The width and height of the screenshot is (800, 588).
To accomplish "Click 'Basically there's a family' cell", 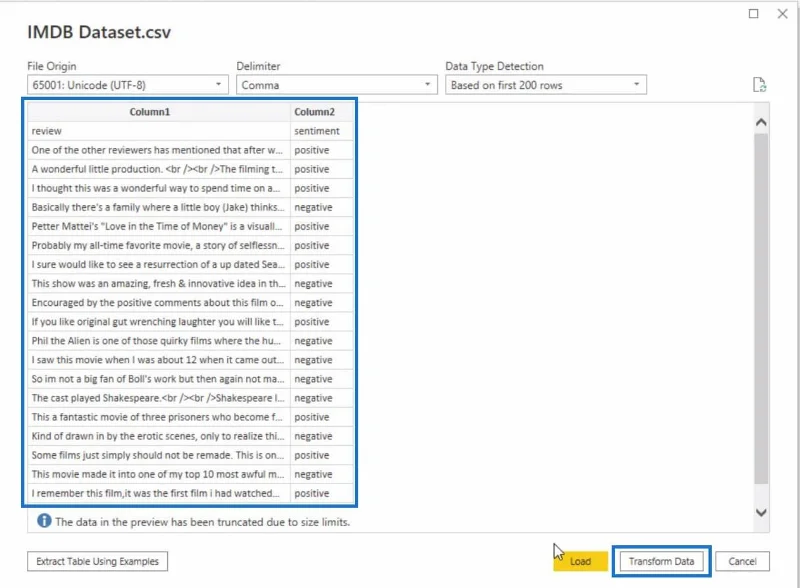I will [x=159, y=207].
